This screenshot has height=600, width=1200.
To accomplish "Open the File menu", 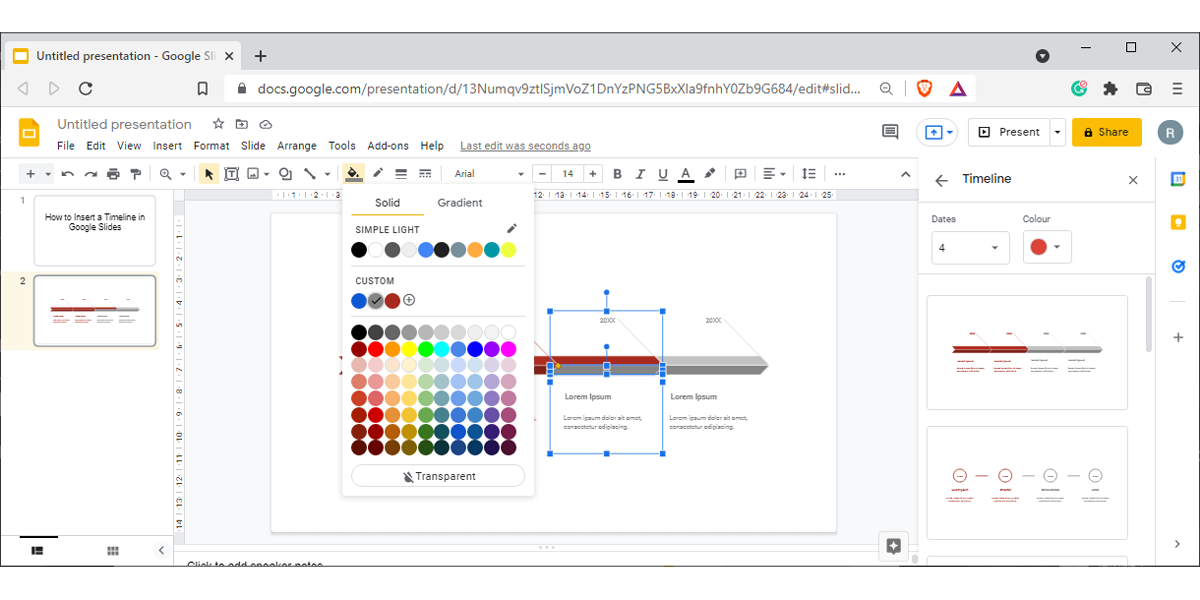I will pyautogui.click(x=66, y=146).
